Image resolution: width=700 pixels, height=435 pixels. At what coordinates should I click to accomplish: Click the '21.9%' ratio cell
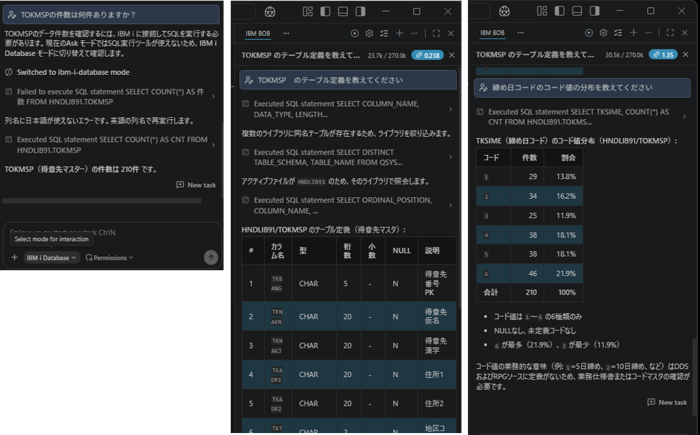563,273
